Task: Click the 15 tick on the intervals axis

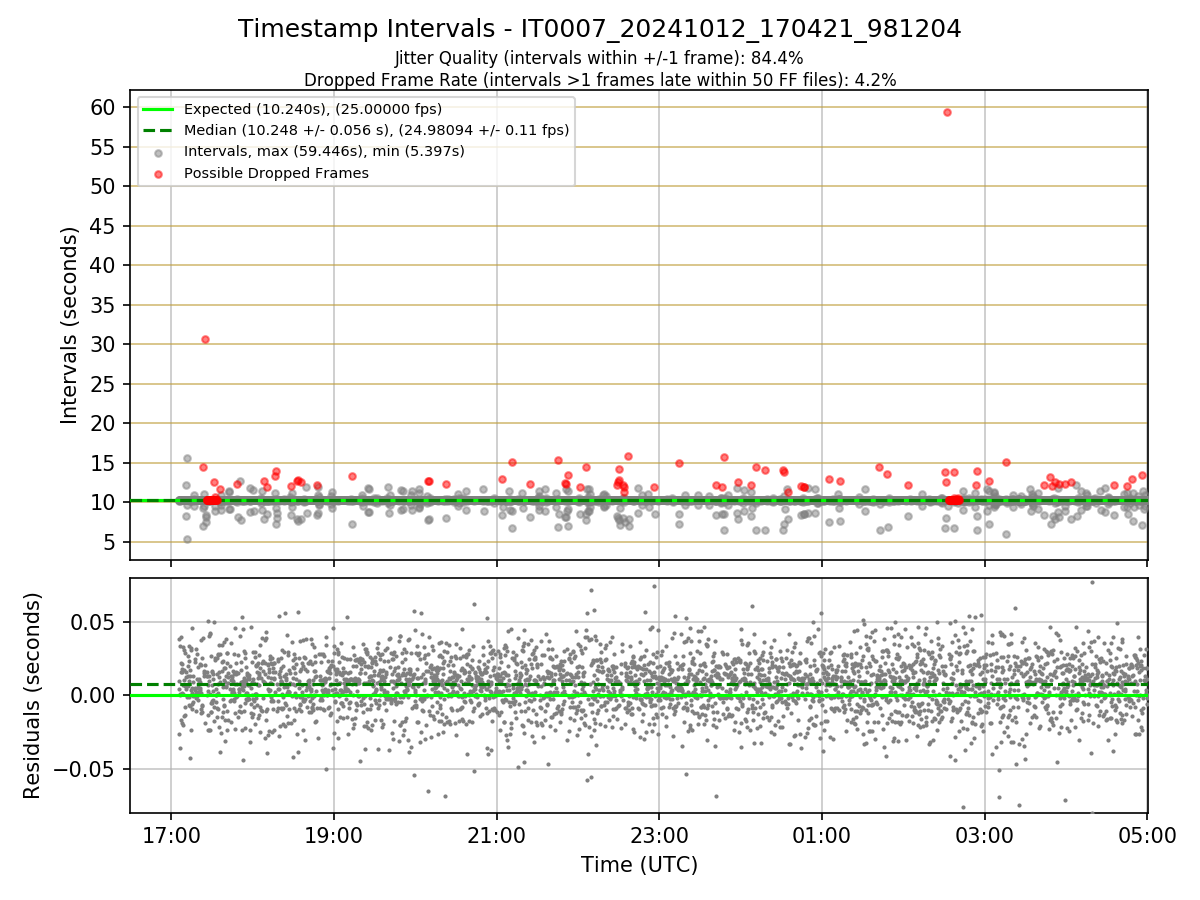Action: 105,463
